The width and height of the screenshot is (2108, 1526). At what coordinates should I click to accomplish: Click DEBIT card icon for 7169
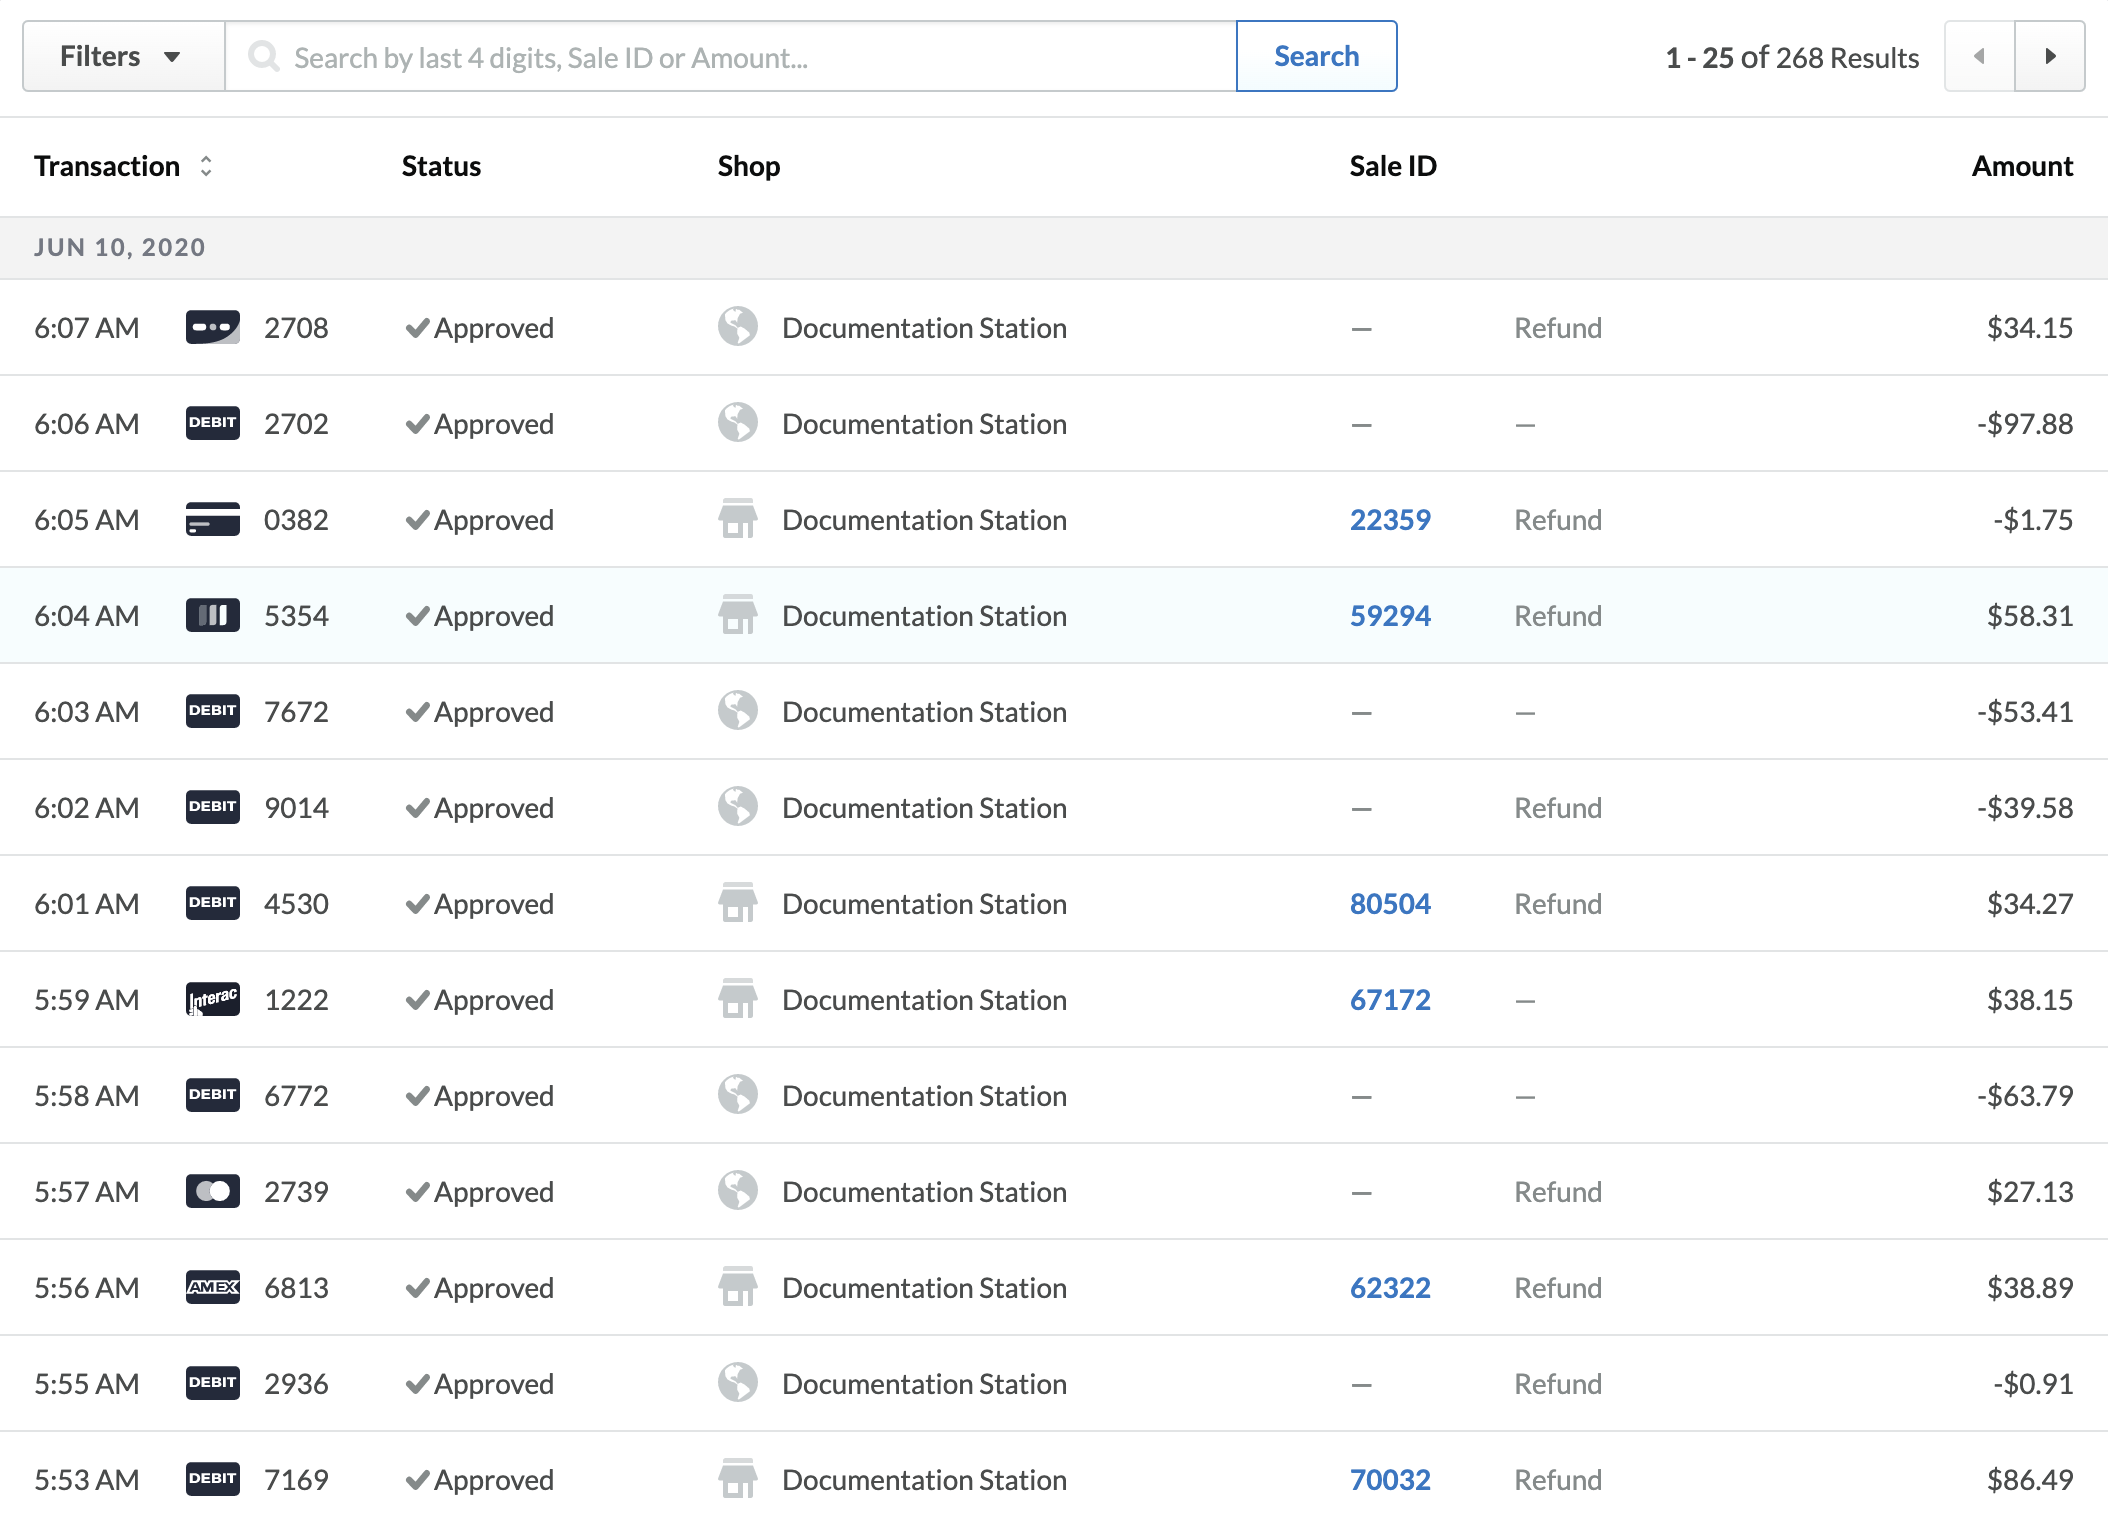click(213, 1479)
